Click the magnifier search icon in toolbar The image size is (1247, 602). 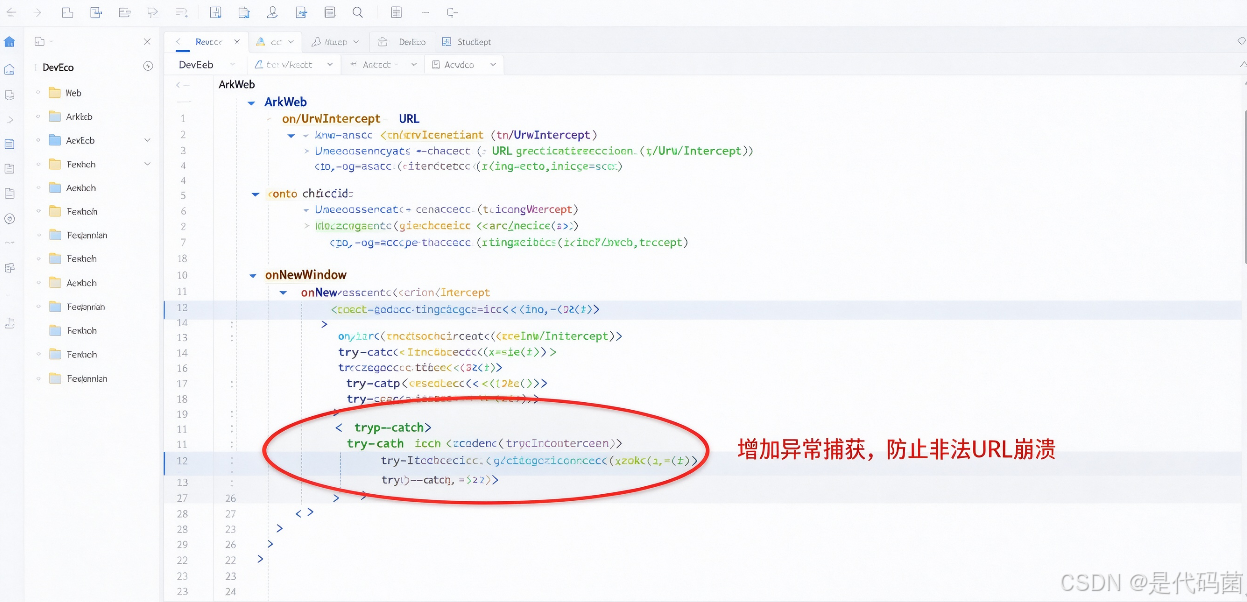coord(358,13)
